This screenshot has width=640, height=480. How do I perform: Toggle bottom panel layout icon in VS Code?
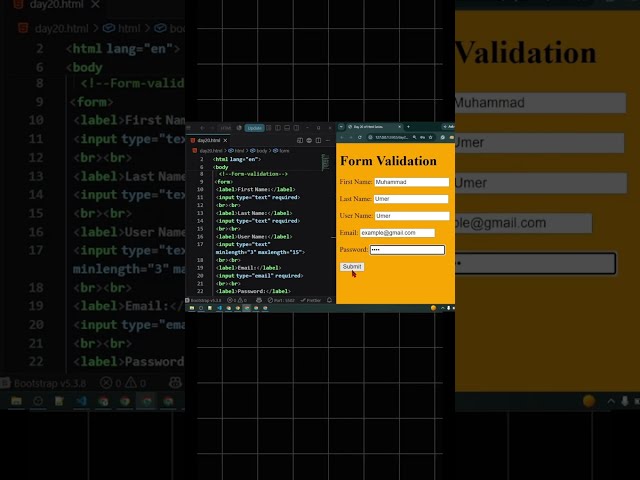coord(287,128)
